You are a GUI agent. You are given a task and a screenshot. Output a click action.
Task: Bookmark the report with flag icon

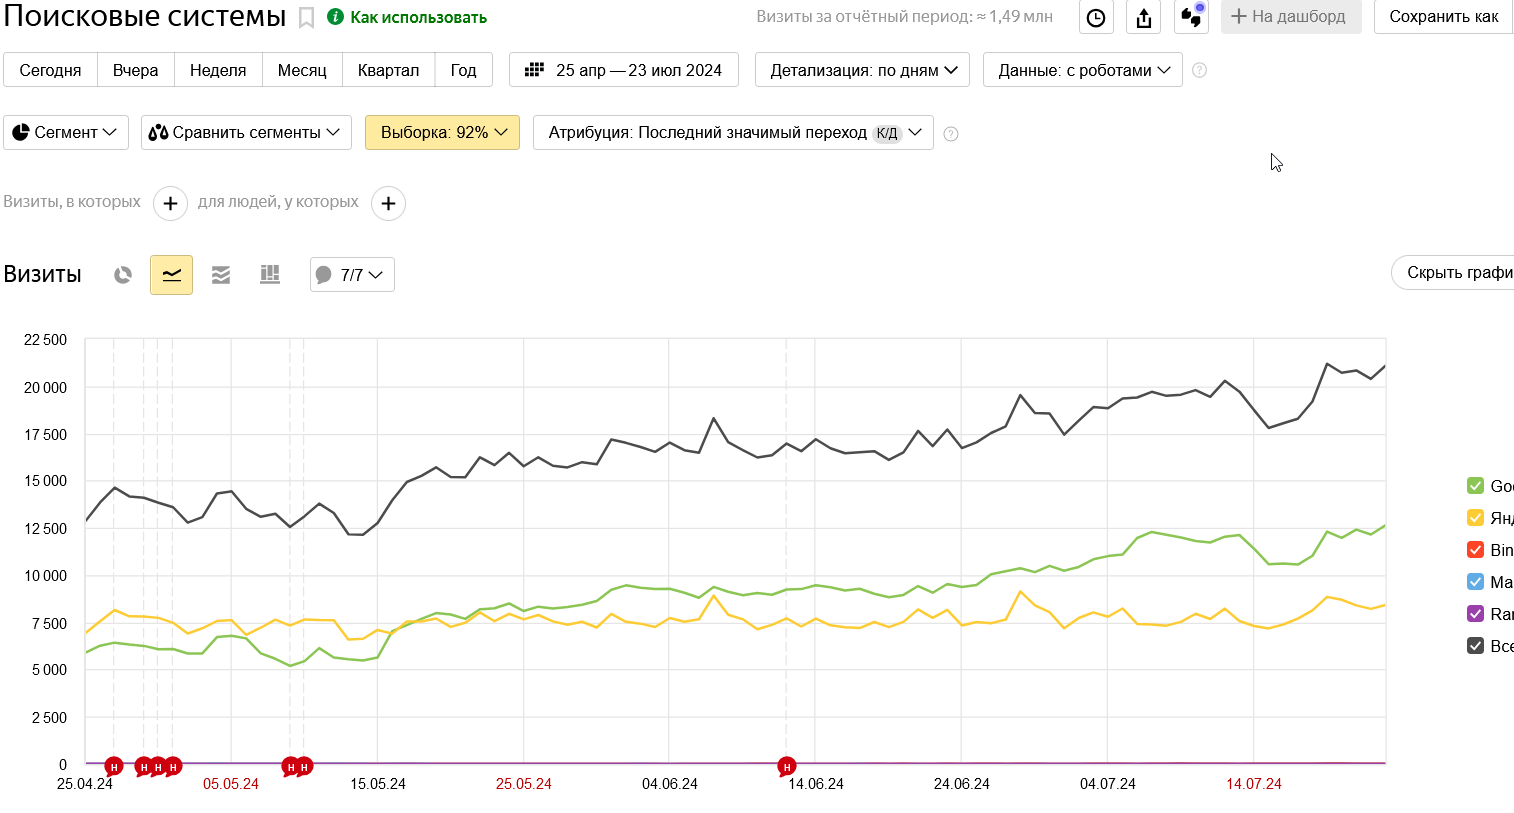[307, 18]
